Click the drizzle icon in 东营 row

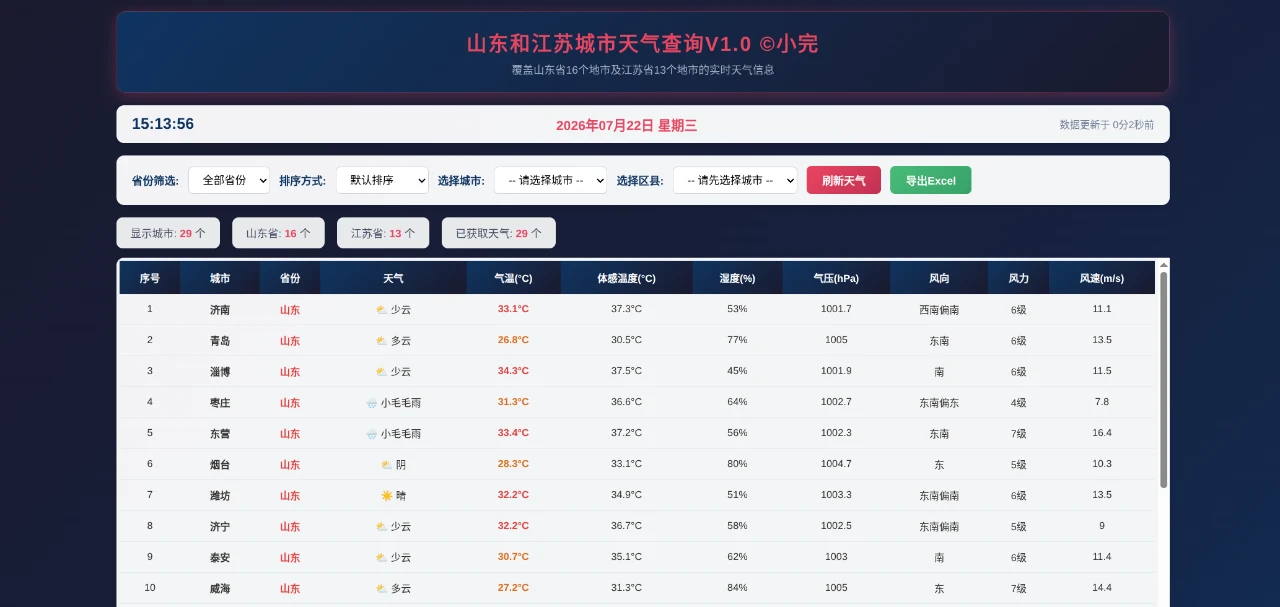click(372, 434)
